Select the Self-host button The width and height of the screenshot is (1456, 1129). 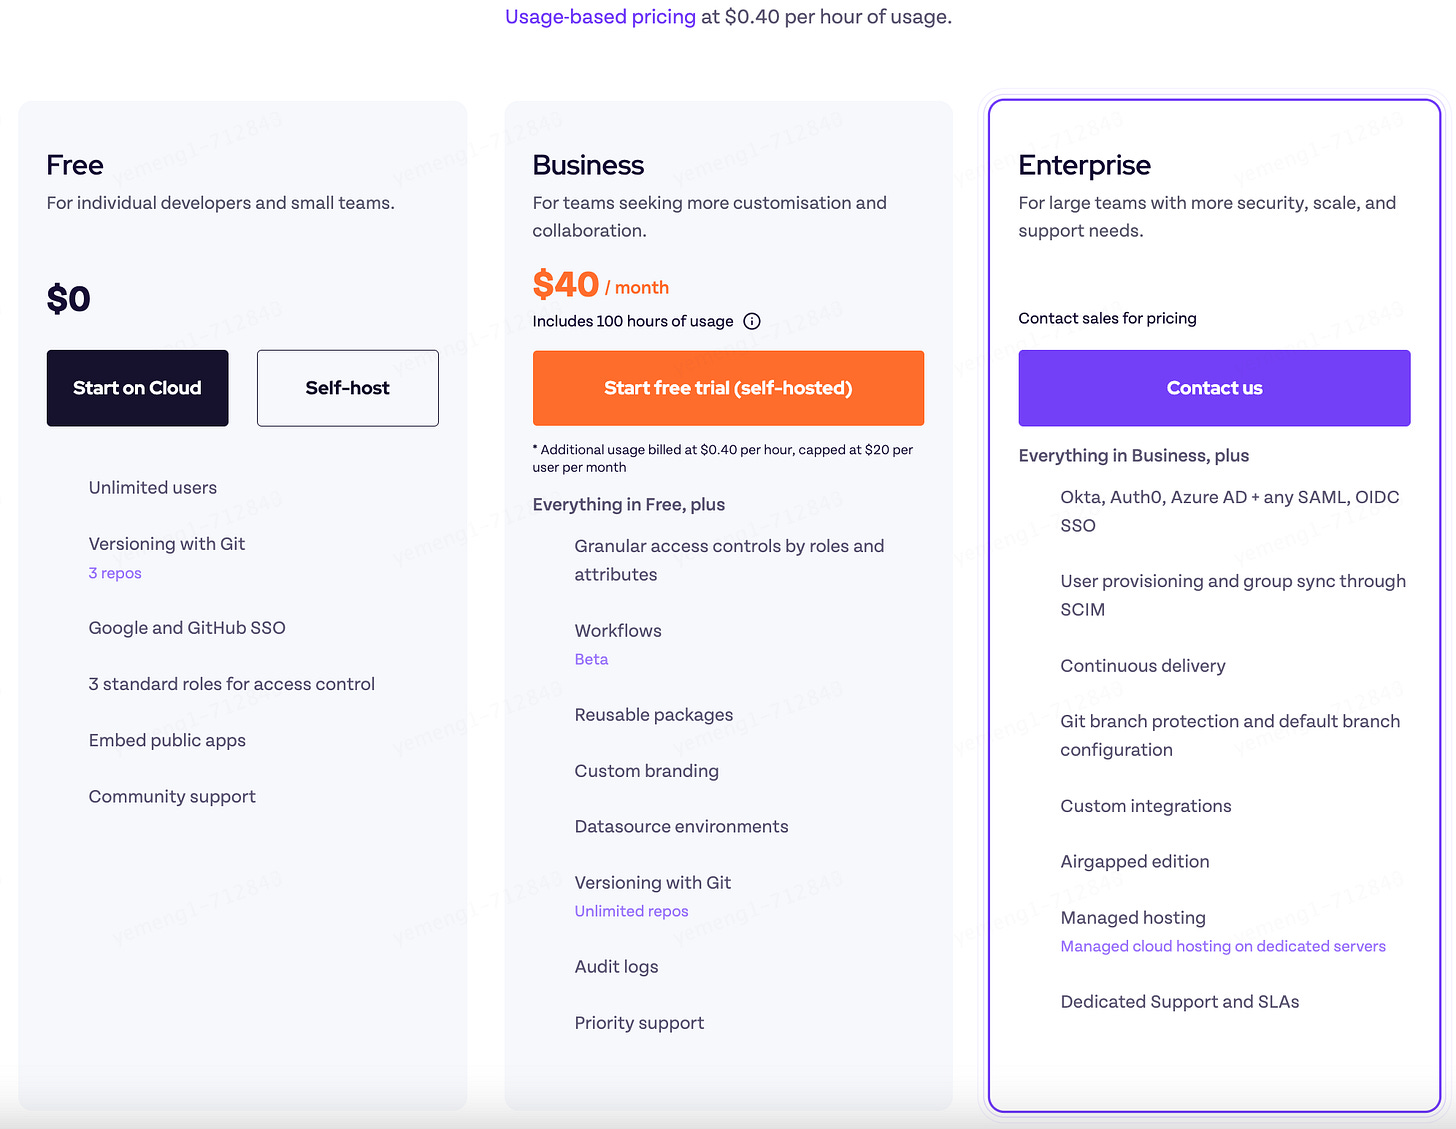pyautogui.click(x=348, y=388)
